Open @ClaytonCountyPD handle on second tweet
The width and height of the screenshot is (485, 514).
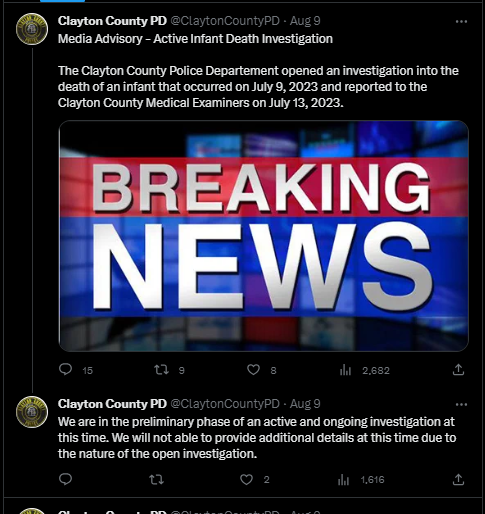[225, 404]
